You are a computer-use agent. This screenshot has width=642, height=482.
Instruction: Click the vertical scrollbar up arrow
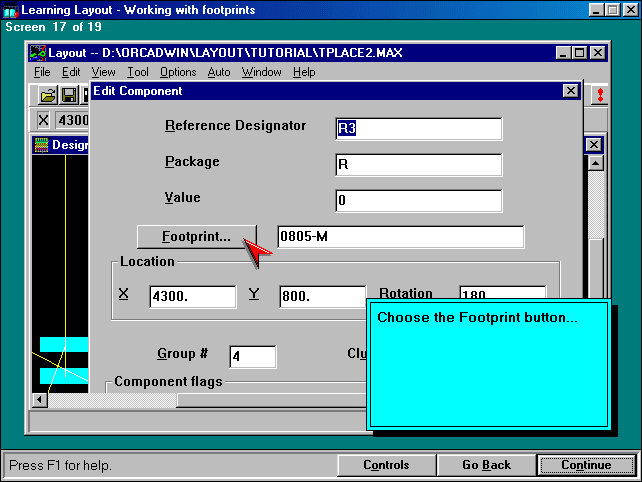click(x=595, y=163)
